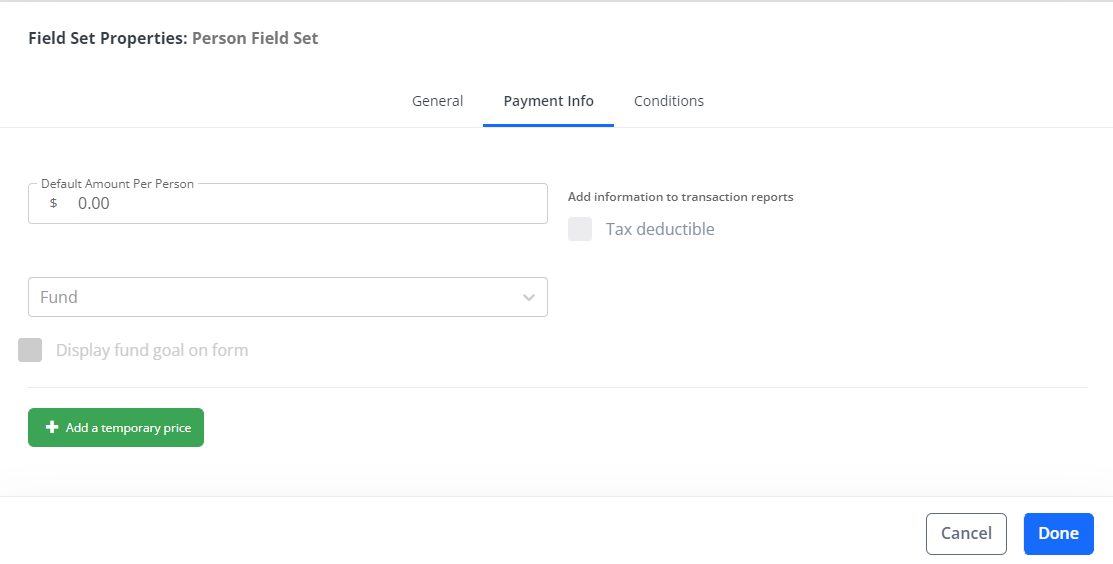Click the Tax deductible label text
The height and width of the screenshot is (564, 1113).
click(660, 229)
